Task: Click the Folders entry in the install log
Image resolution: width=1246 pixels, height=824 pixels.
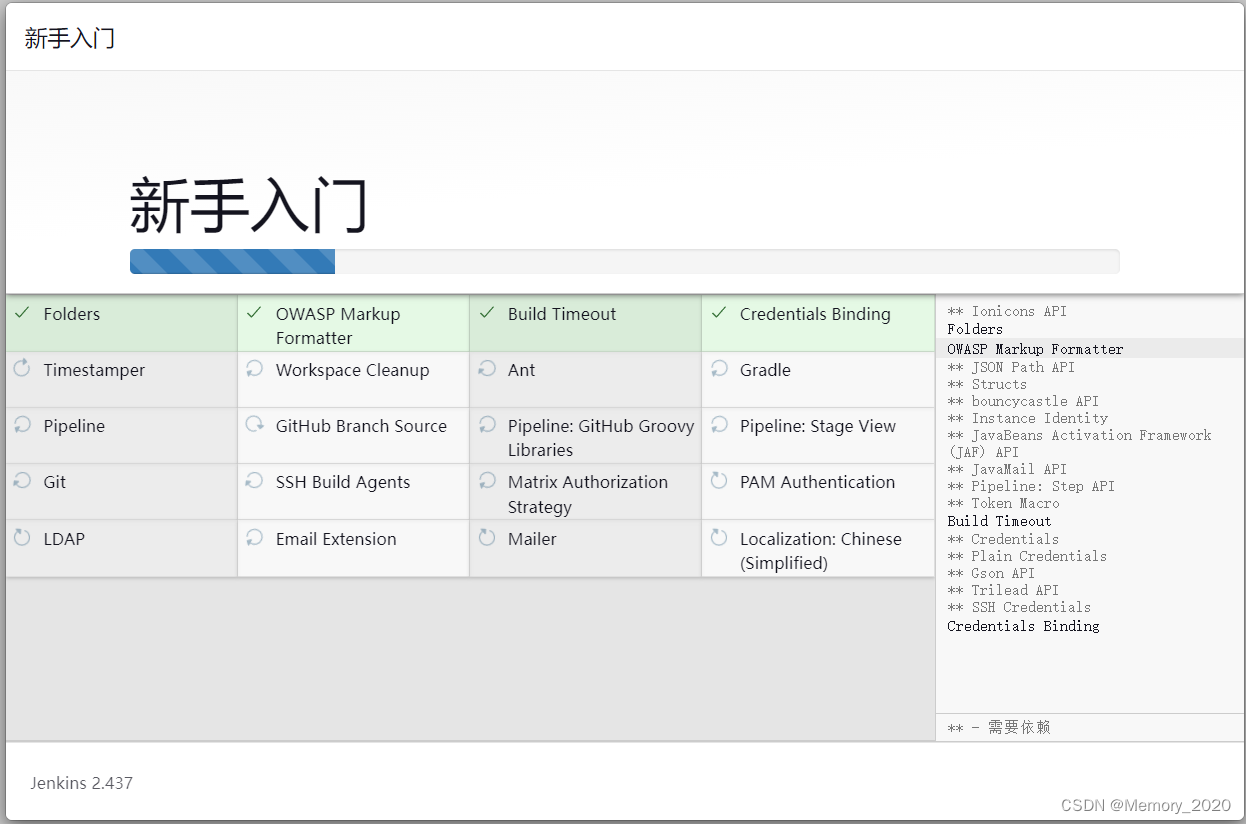Action: (975, 329)
